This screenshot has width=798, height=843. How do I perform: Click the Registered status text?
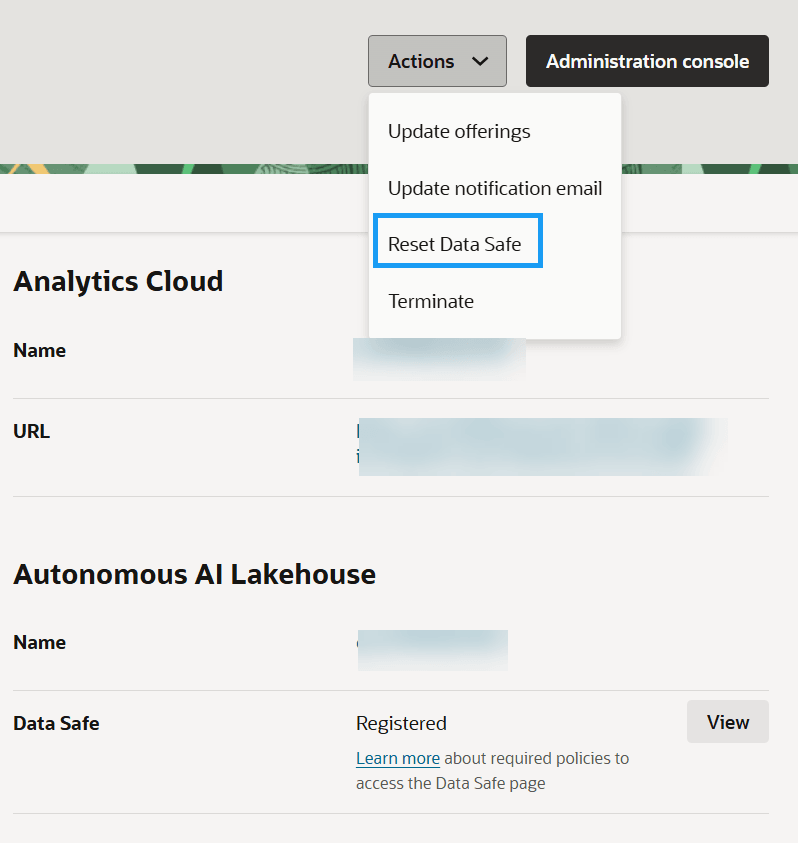coord(401,723)
